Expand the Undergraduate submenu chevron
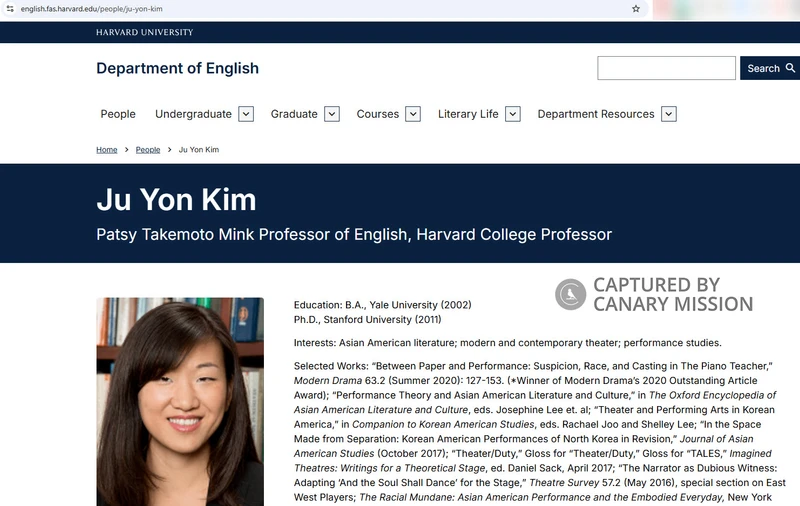This screenshot has height=506, width=800. coord(246,114)
